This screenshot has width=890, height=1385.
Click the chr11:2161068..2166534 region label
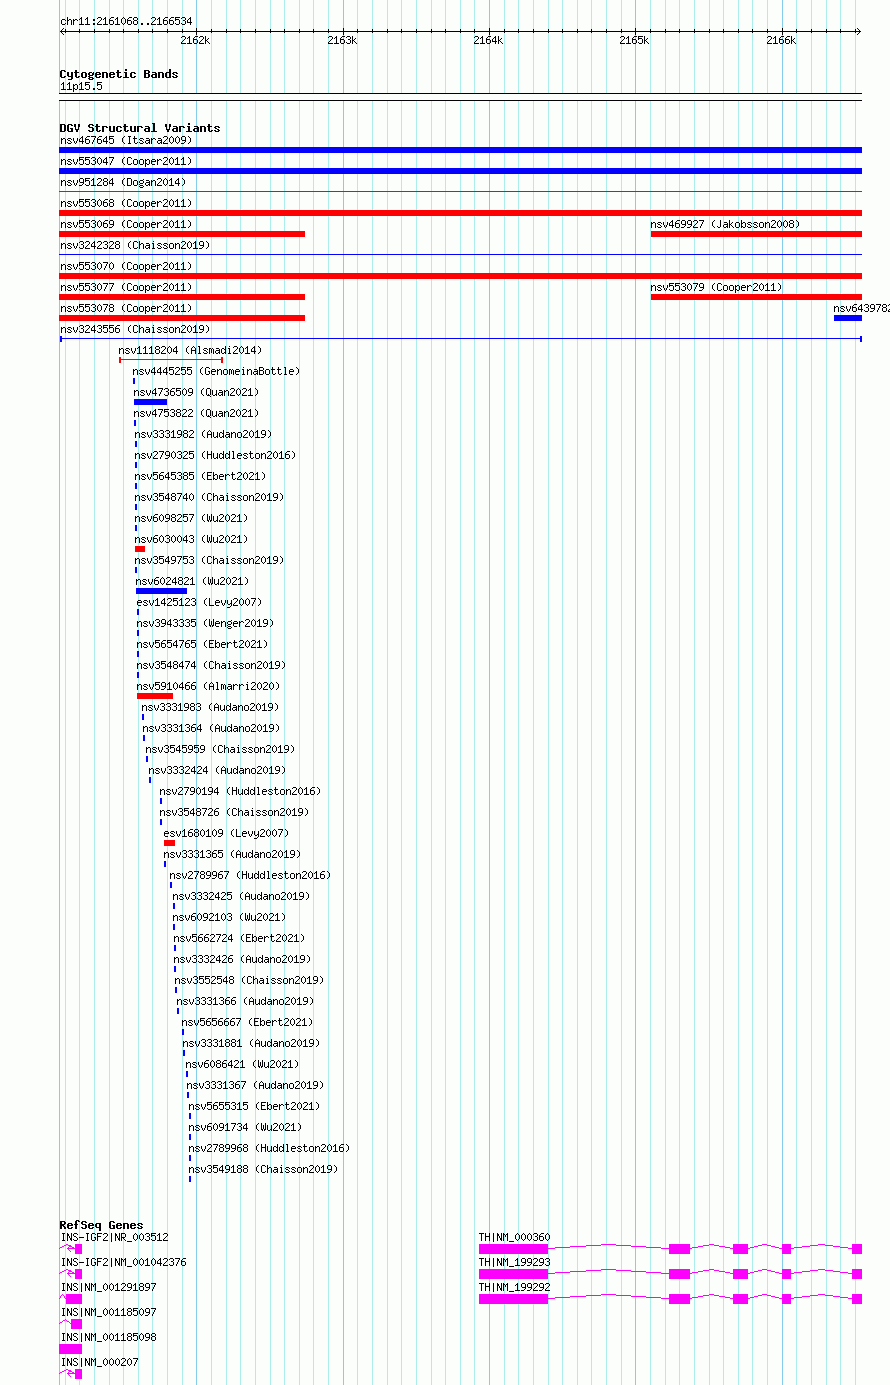pyautogui.click(x=126, y=21)
